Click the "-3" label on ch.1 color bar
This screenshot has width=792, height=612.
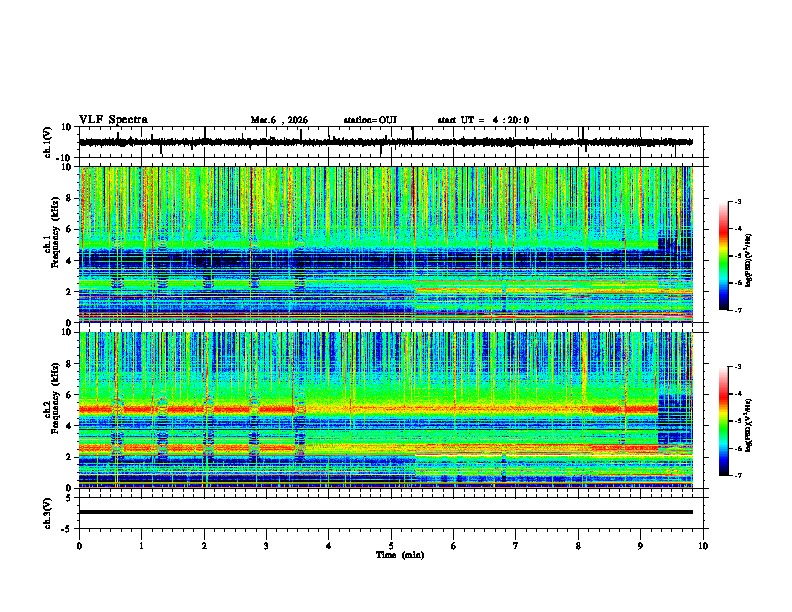click(x=737, y=202)
